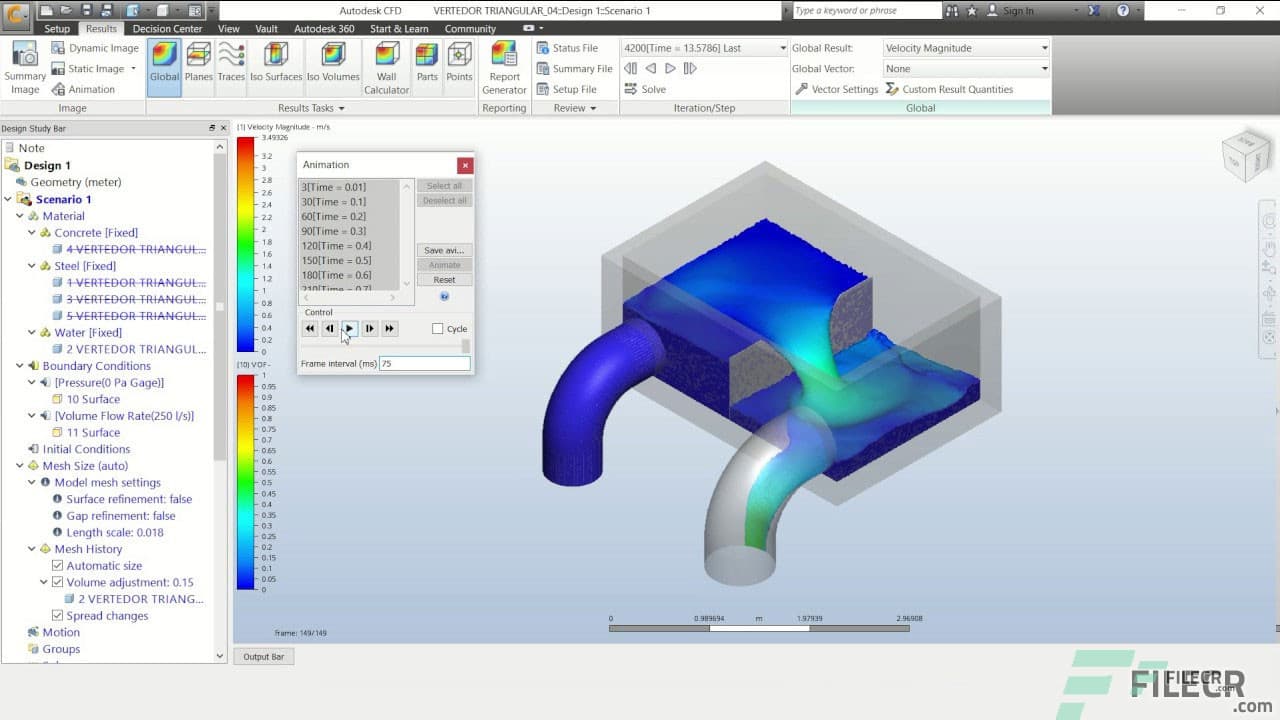
Task: Click the play animation control
Action: coord(349,328)
